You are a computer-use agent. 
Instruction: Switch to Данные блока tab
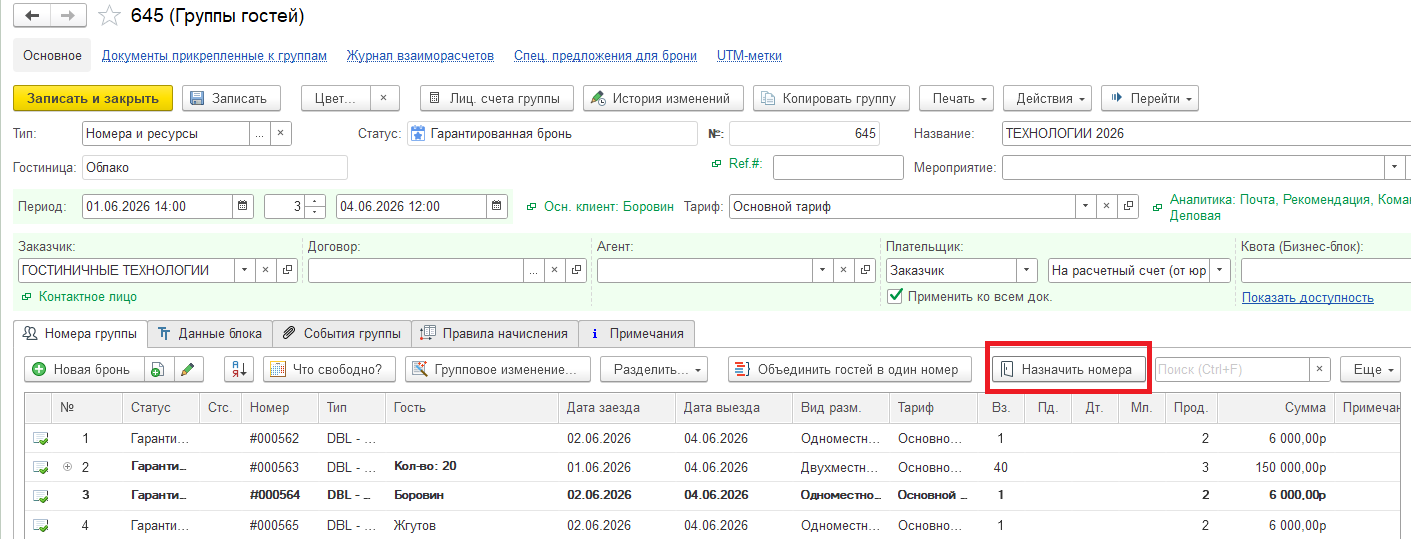point(210,334)
